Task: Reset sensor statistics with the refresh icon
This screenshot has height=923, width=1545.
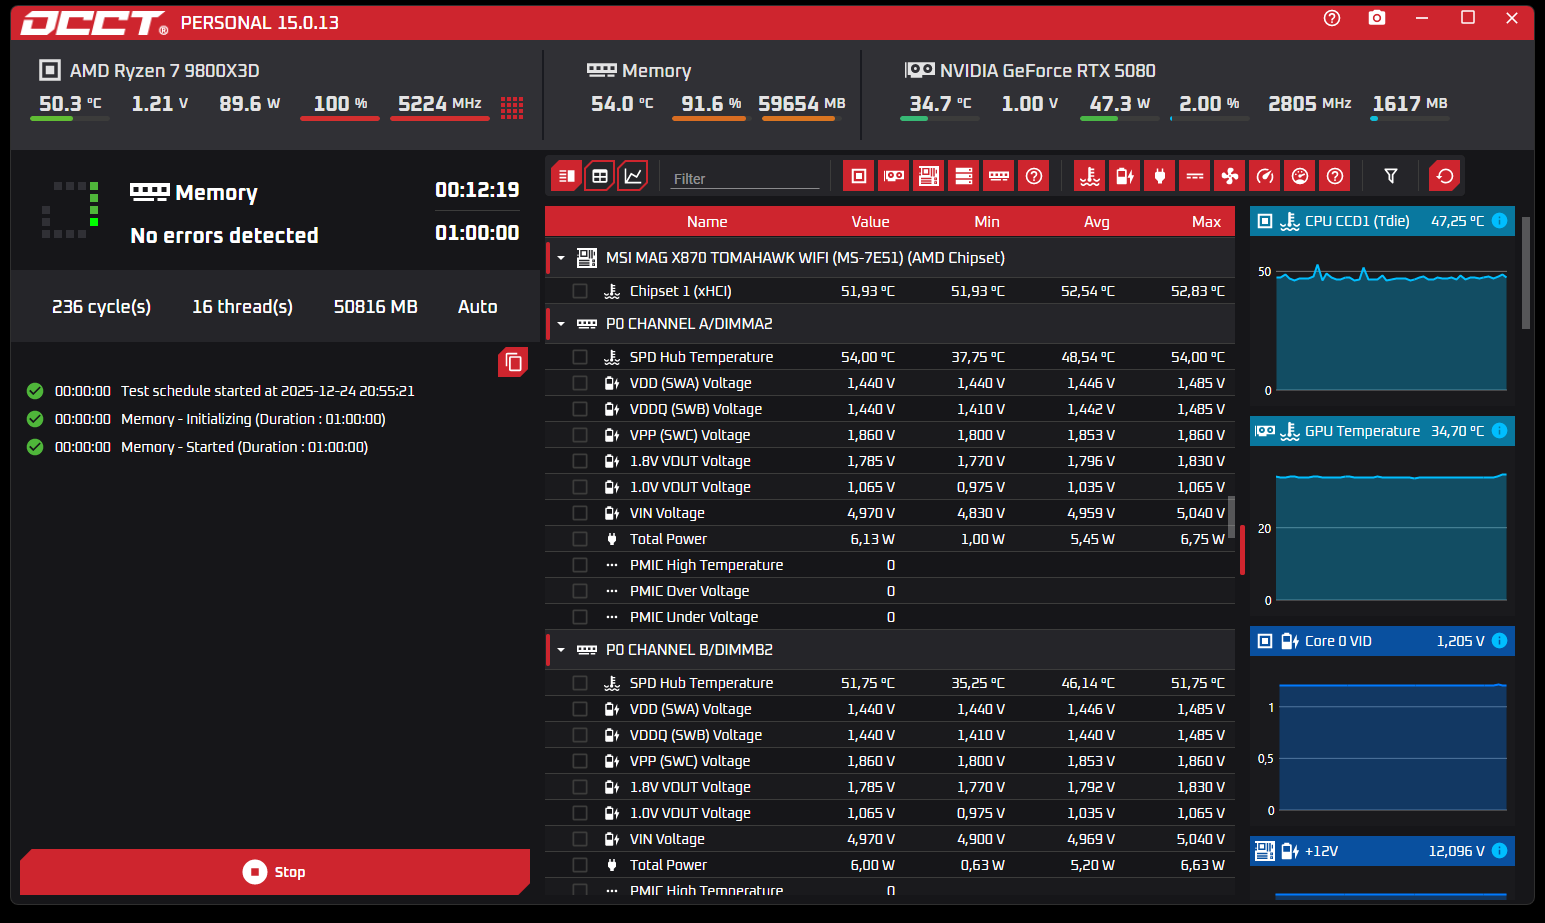Action: click(1445, 176)
